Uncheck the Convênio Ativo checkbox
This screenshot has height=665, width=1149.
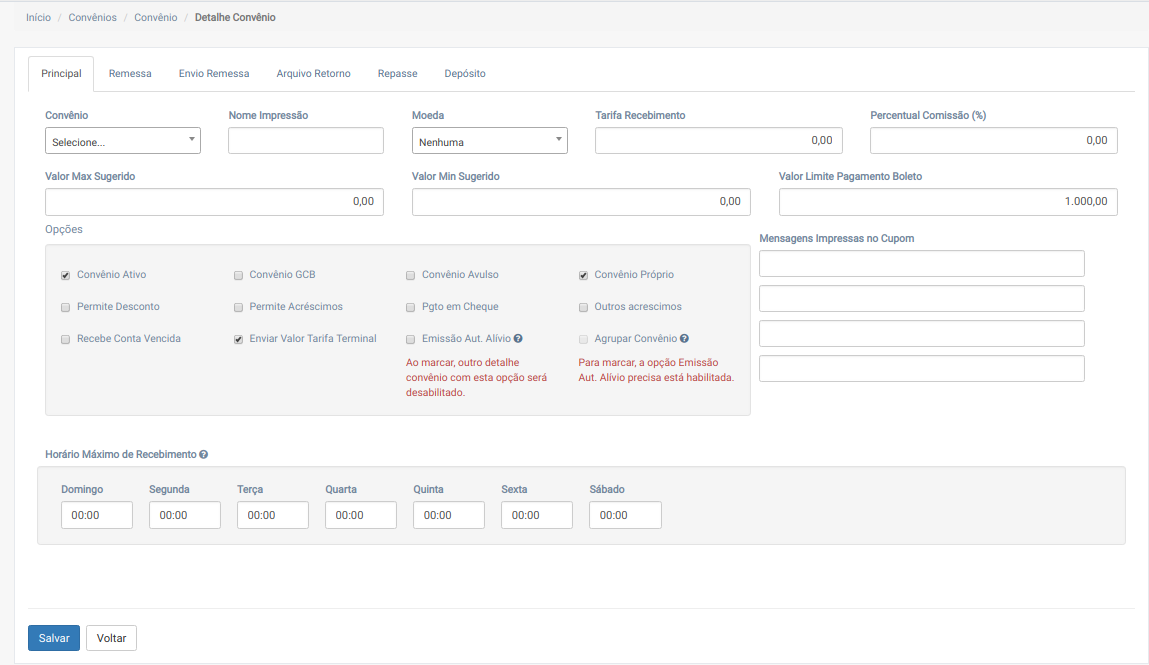pyautogui.click(x=66, y=275)
